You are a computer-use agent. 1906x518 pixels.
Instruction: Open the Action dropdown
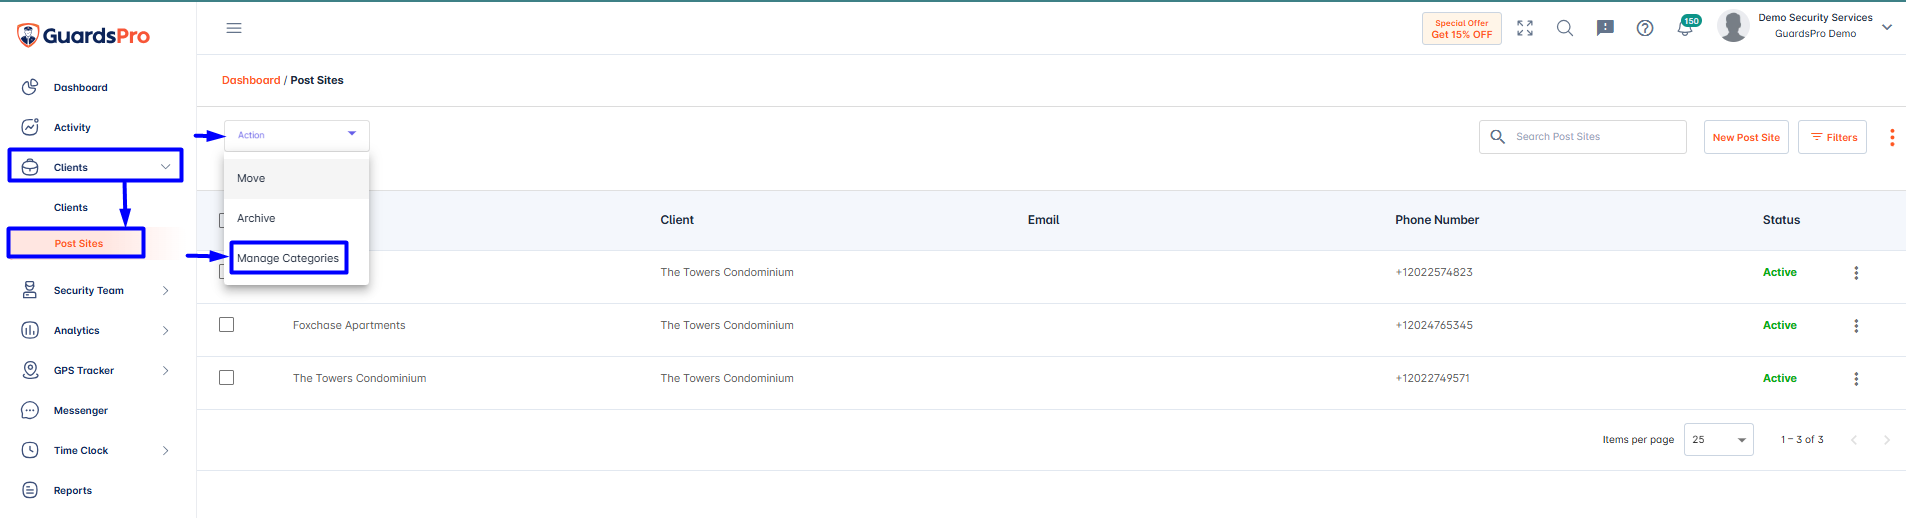tap(297, 135)
